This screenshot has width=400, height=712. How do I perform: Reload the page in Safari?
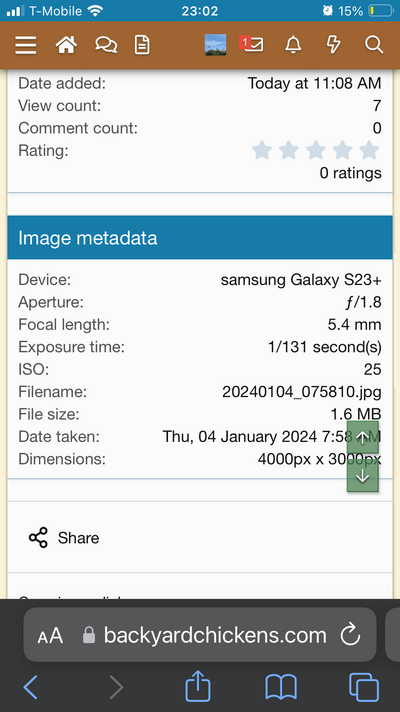point(350,635)
